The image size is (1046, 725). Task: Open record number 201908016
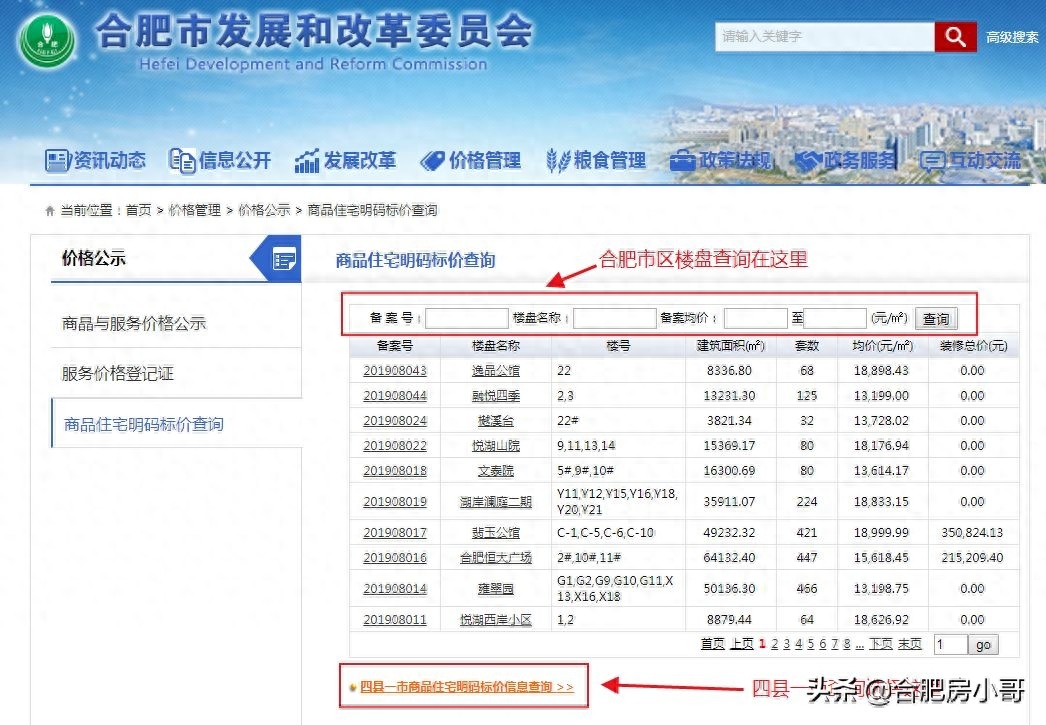[395, 558]
